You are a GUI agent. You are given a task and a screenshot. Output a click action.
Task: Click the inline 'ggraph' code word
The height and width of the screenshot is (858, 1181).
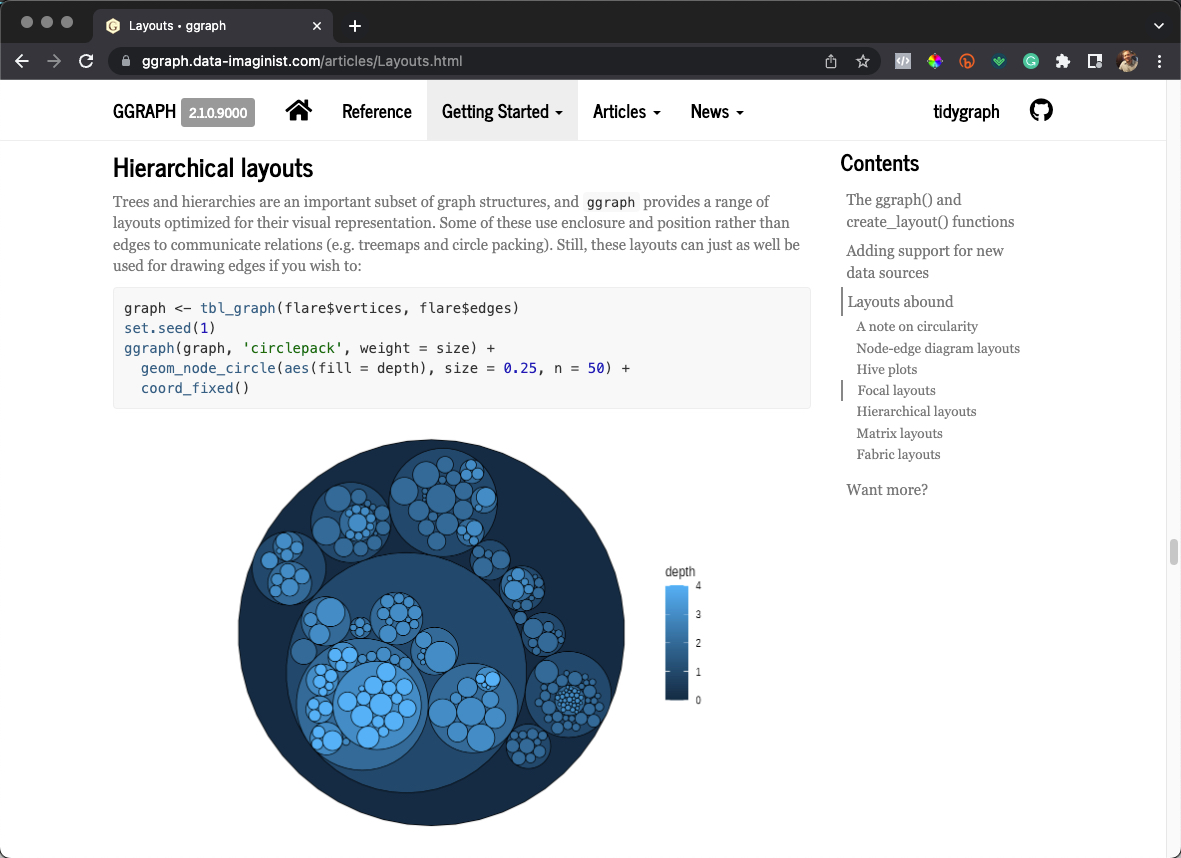[610, 202]
